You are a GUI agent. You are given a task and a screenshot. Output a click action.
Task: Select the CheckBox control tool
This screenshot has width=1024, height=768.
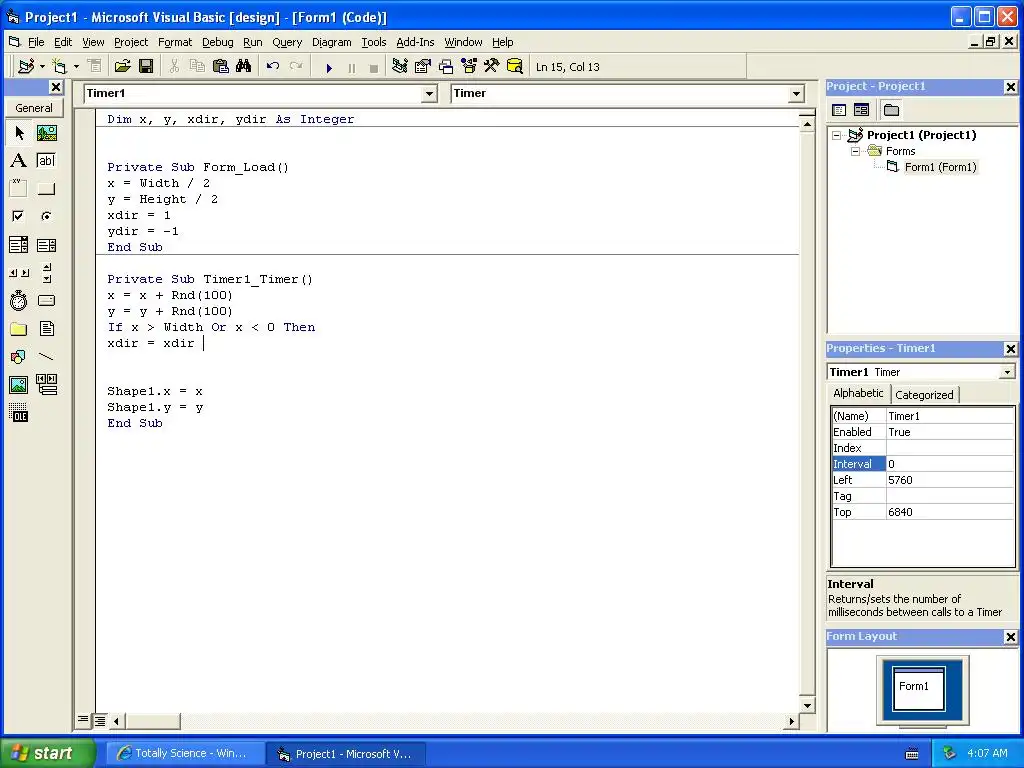tap(19, 216)
